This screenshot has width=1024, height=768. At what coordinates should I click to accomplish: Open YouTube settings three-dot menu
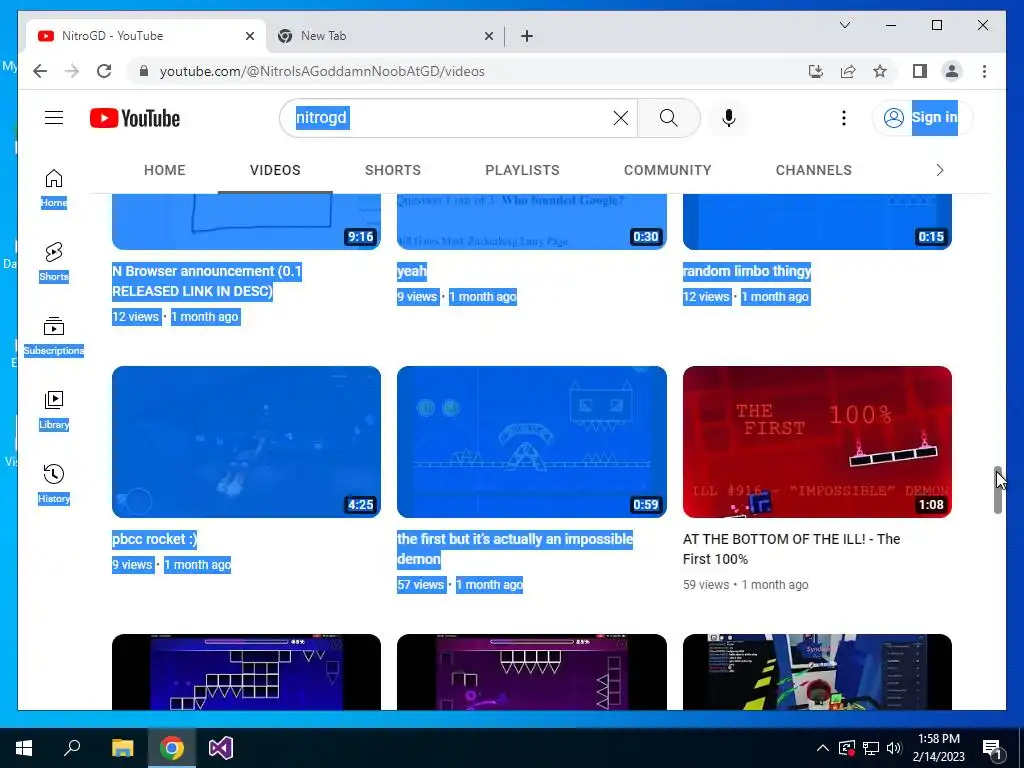click(844, 118)
